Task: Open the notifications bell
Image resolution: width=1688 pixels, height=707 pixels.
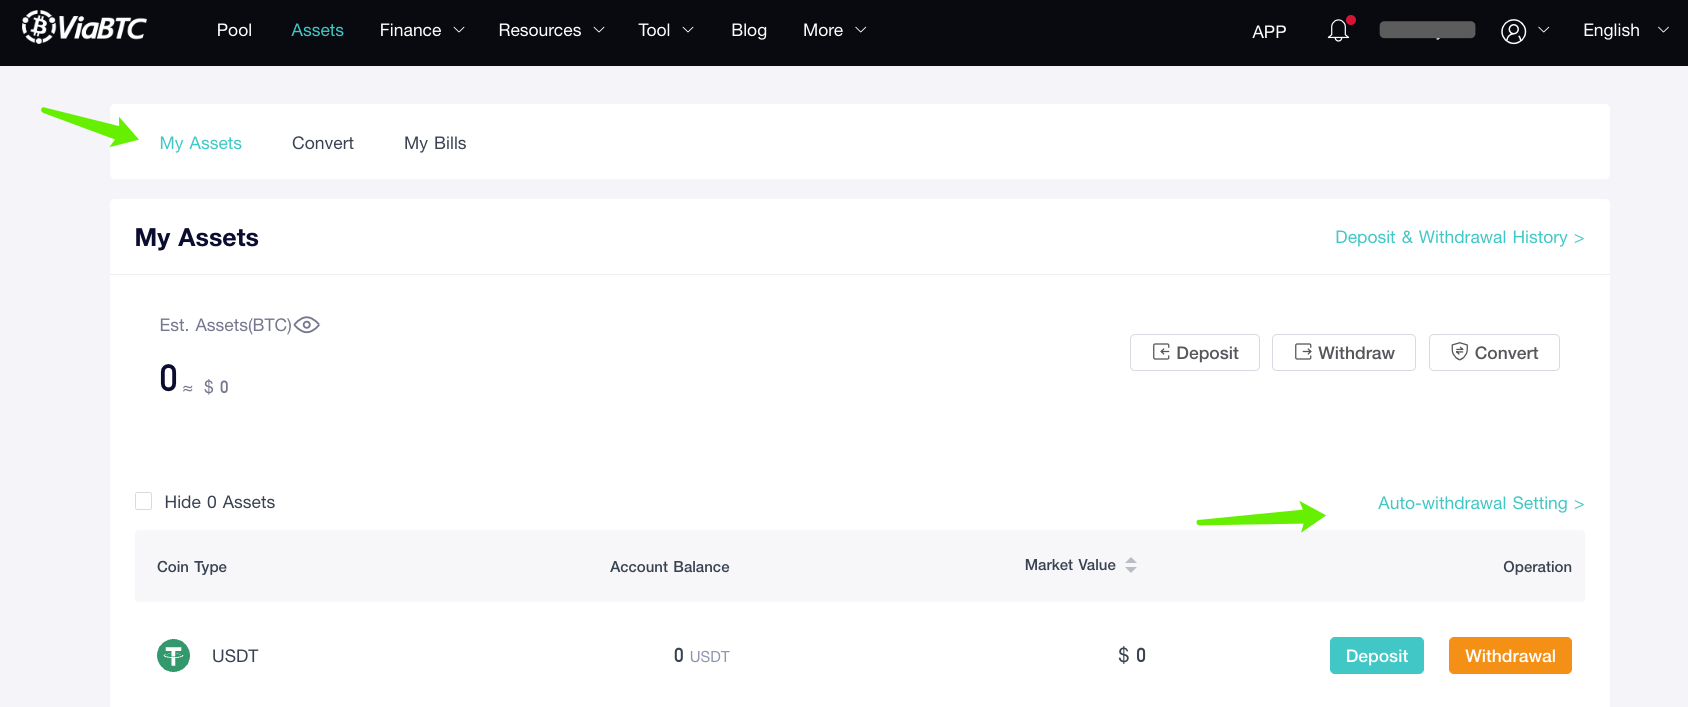Action: [x=1338, y=30]
